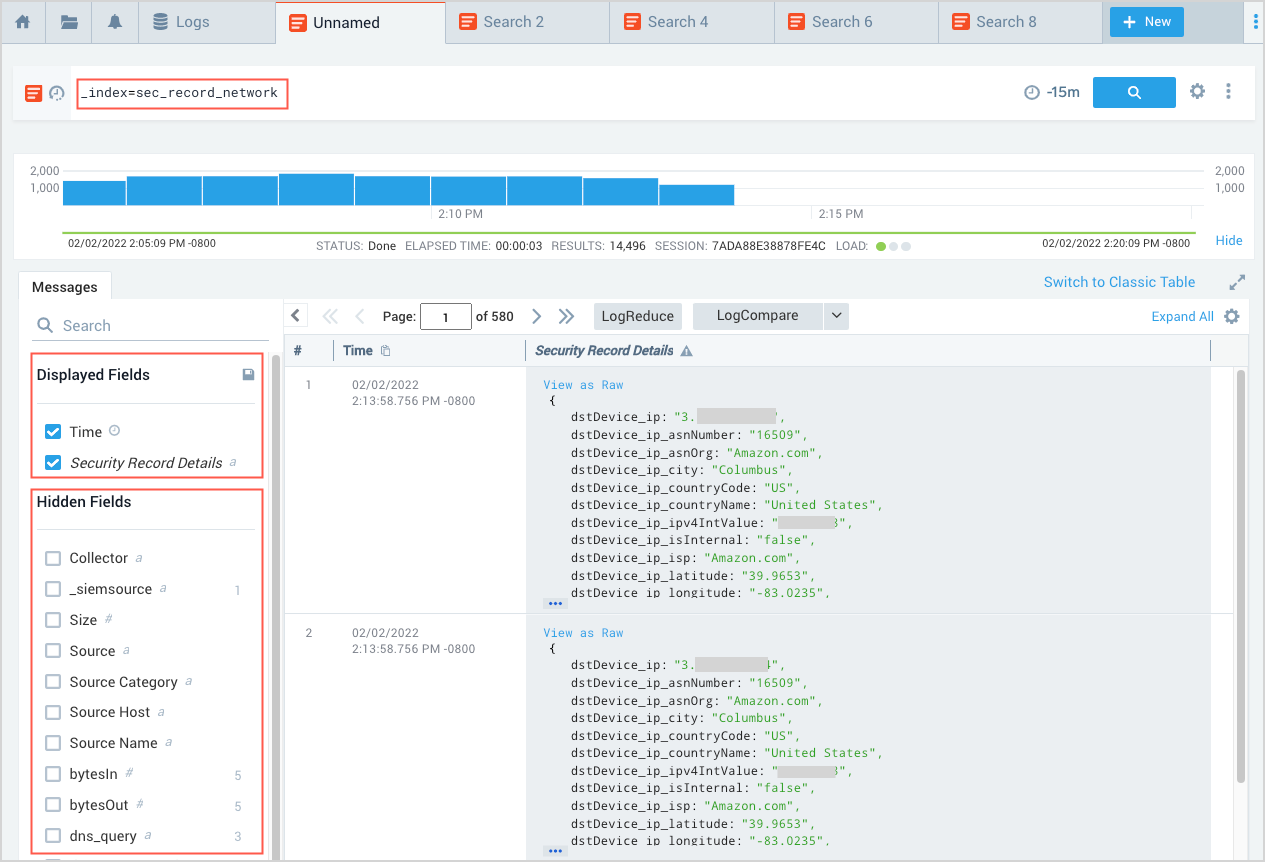The width and height of the screenshot is (1265, 862).
Task: Open the Alerts bell icon tab
Action: (x=115, y=22)
